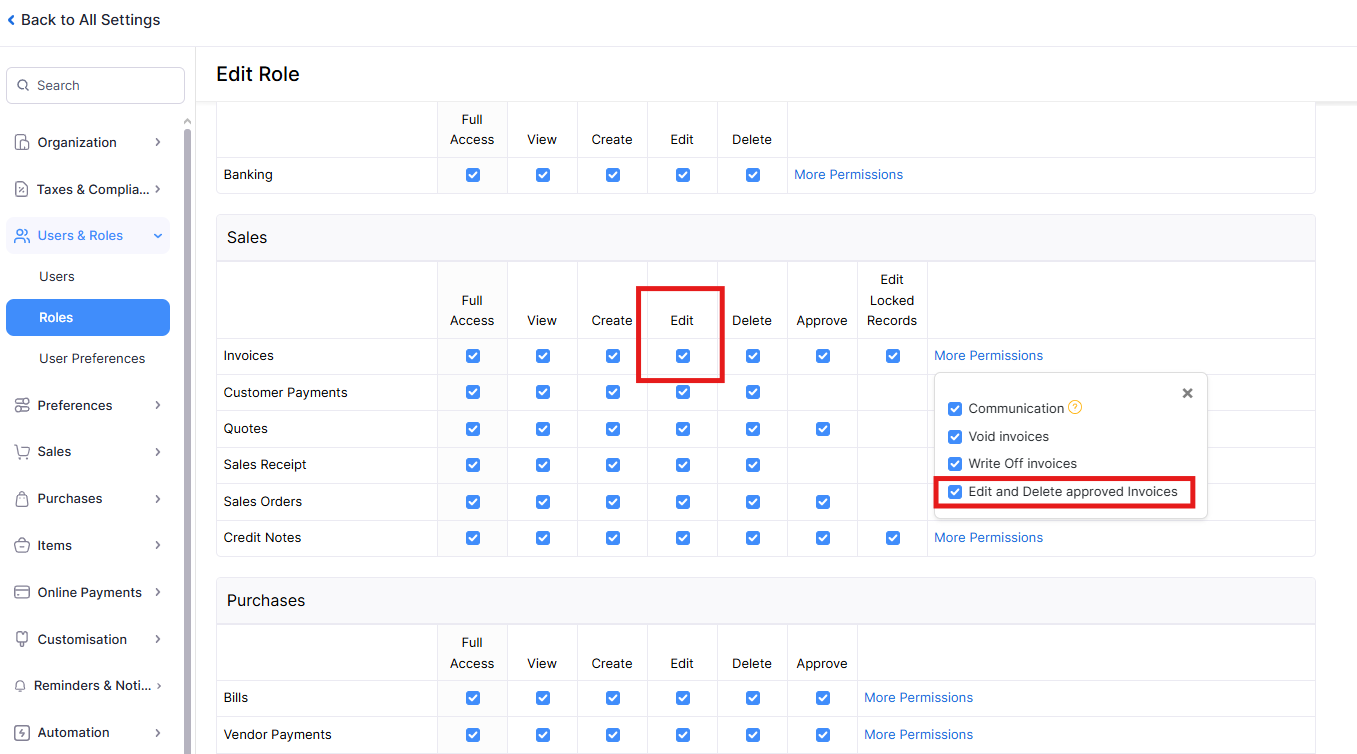Uncheck Void invoices permission
The height and width of the screenshot is (754, 1357).
955,436
